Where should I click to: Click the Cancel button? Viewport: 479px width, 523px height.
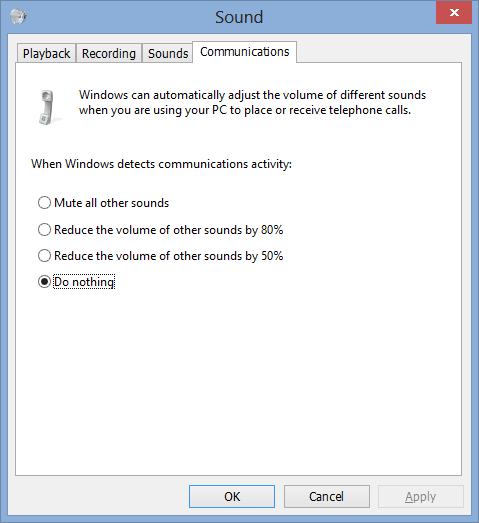327,496
